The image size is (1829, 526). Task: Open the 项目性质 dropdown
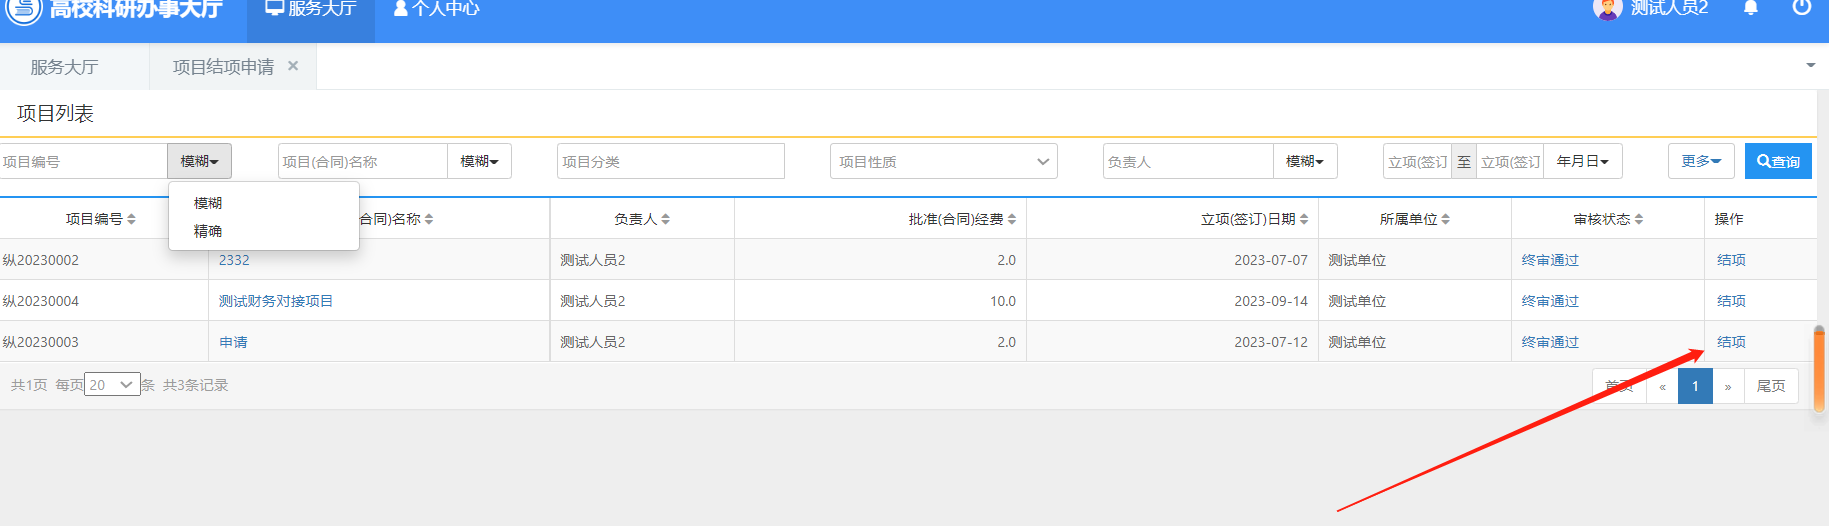(943, 161)
